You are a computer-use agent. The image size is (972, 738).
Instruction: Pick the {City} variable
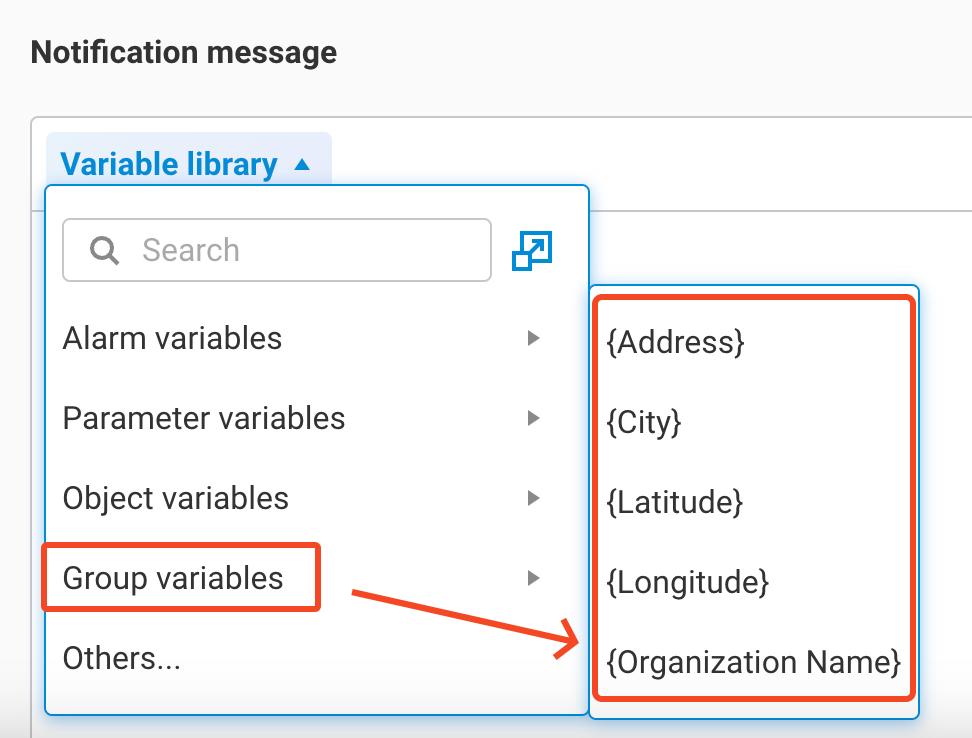[644, 422]
